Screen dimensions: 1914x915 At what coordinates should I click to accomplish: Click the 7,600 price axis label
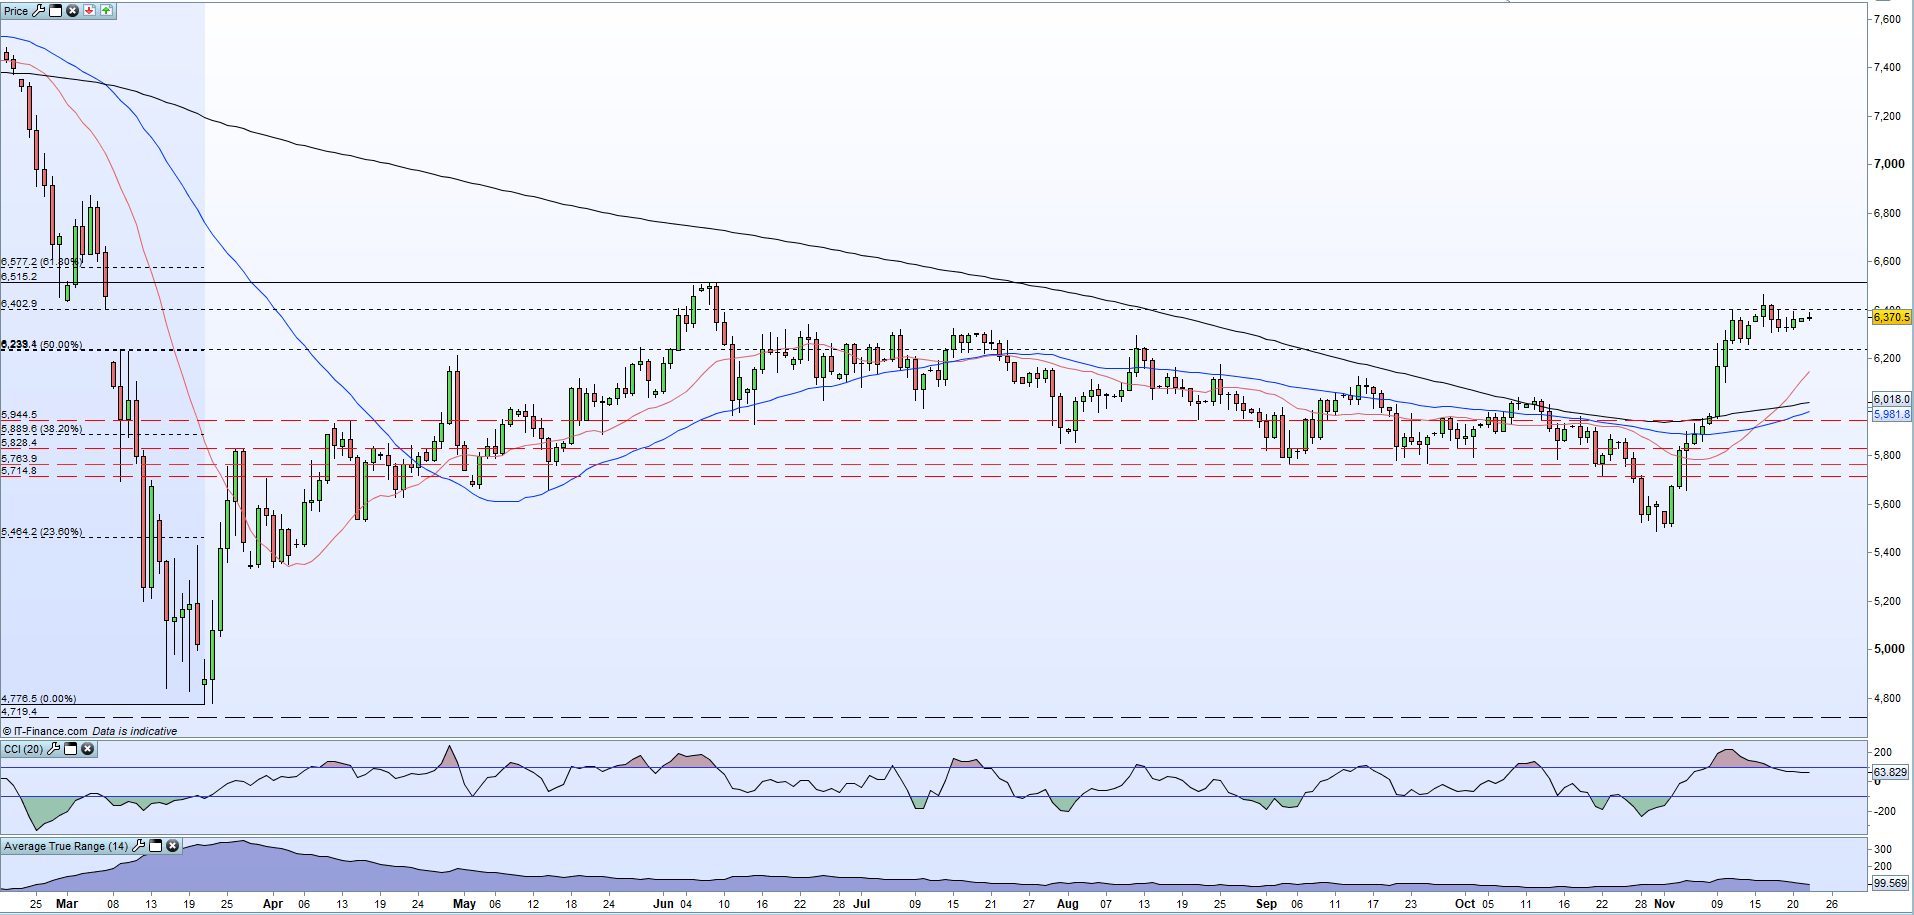click(1888, 19)
